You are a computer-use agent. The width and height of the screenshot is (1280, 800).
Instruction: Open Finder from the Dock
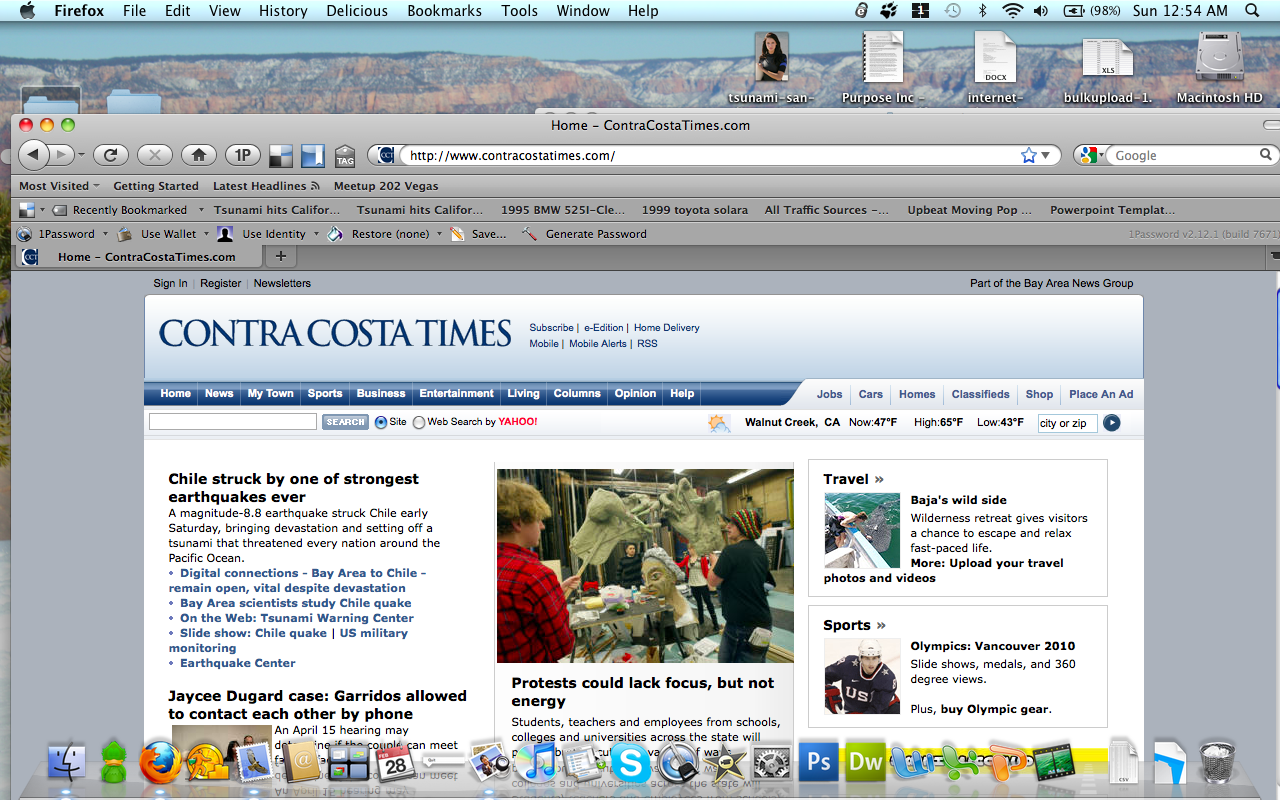coord(67,763)
